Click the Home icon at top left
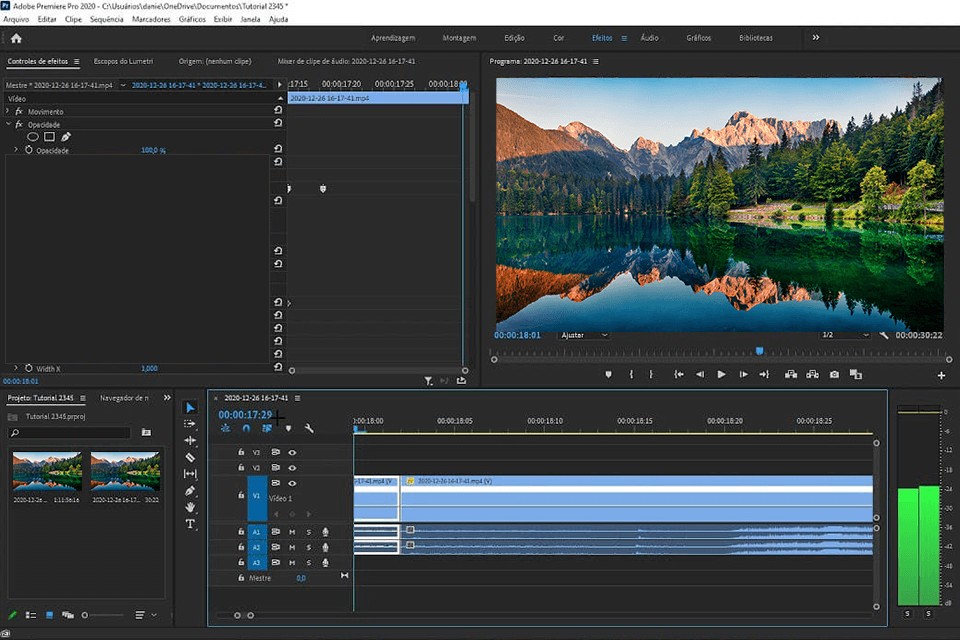 [15, 38]
